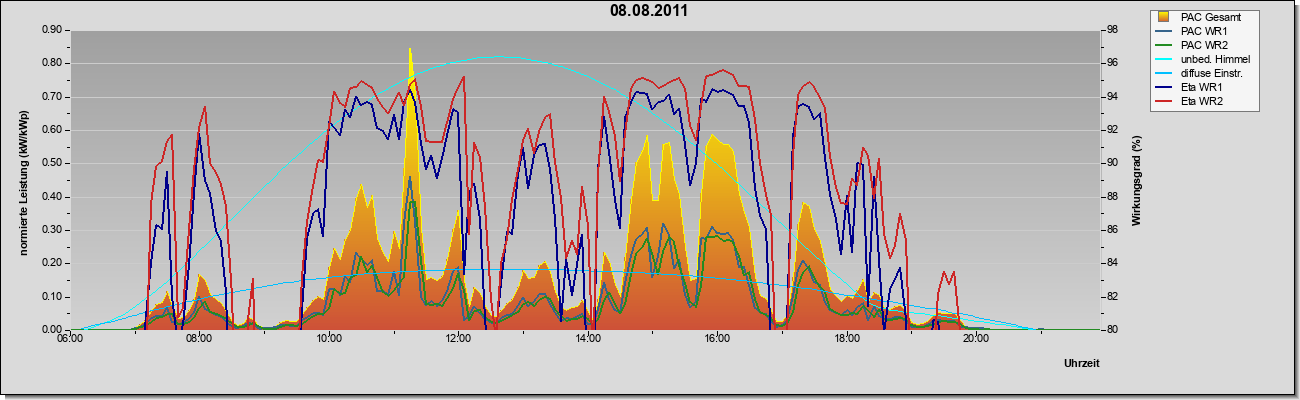Screen dimensions: 1300x400
Task: Click the Uhrzeit axis title
Action: [1081, 363]
